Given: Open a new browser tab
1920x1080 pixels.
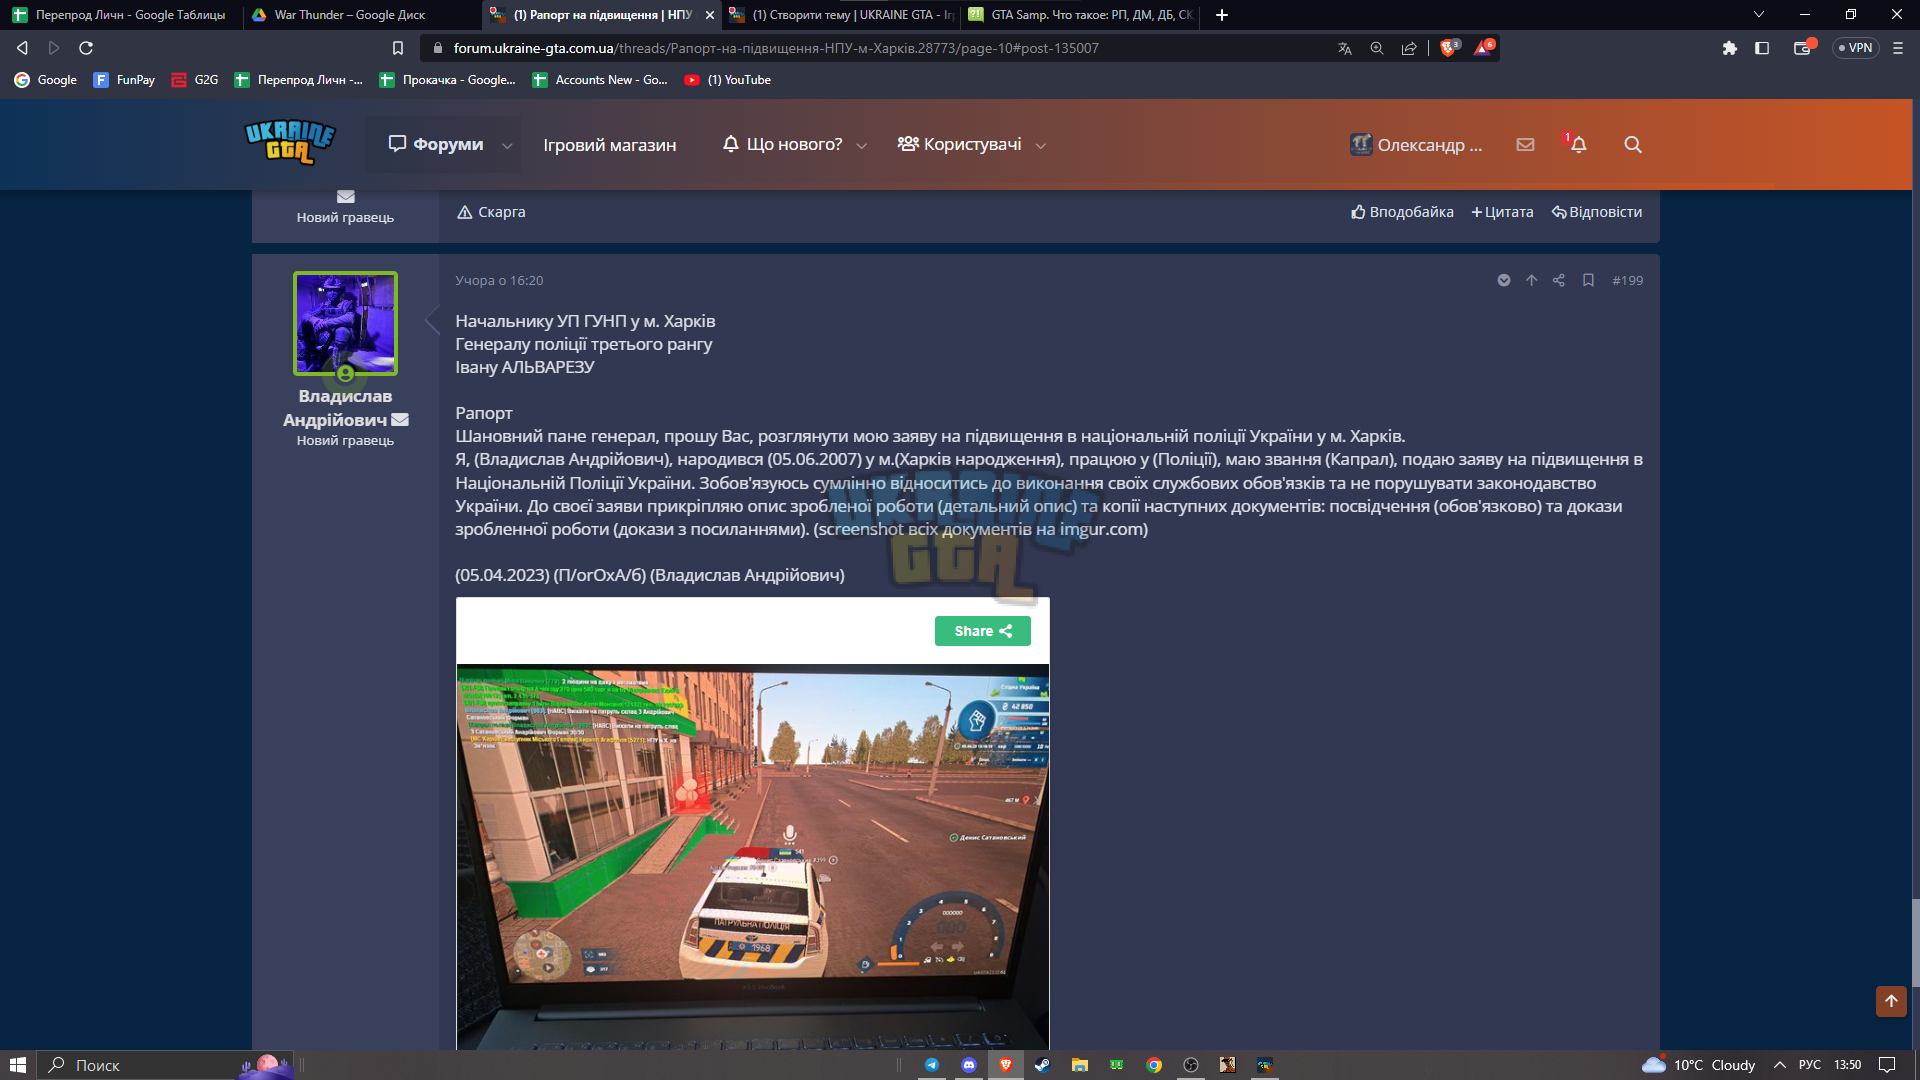Looking at the screenshot, I should (1222, 15).
